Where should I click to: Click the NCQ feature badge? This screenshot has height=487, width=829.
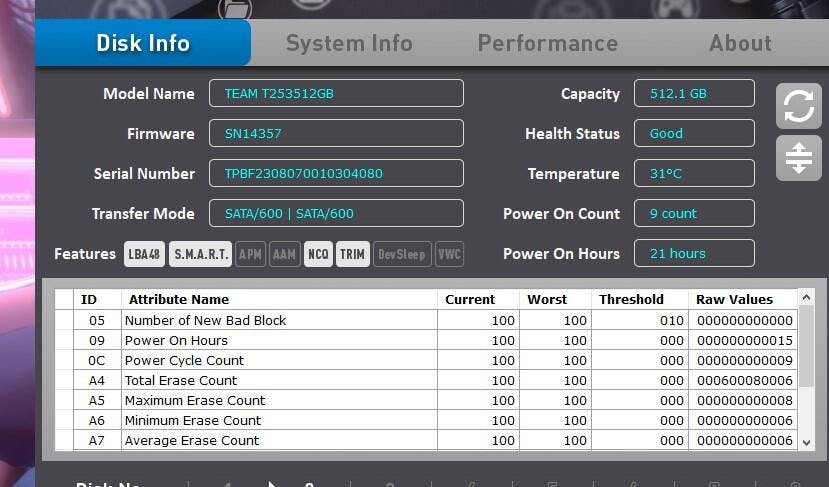(x=318, y=254)
